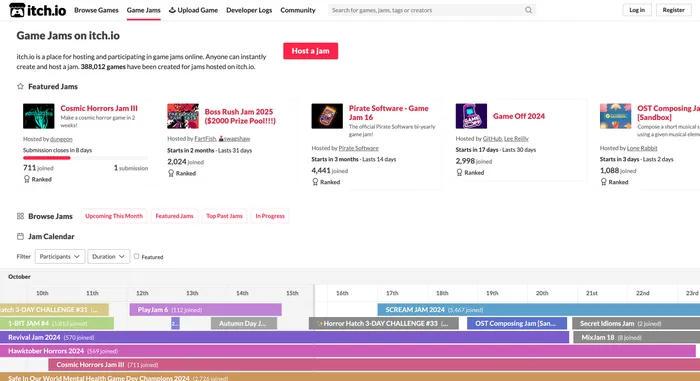Click Cosmic Horrors submission progress bar
The image size is (700, 381).
click(x=85, y=158)
